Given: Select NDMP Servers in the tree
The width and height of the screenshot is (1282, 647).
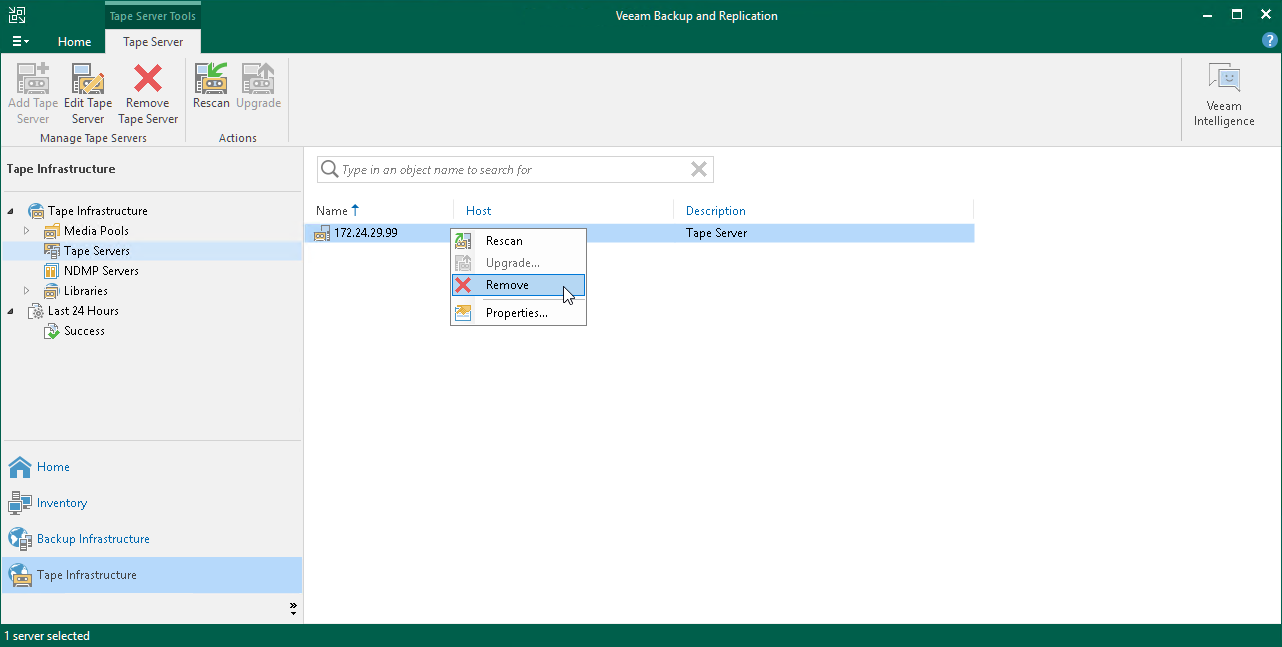Looking at the screenshot, I should click(x=101, y=271).
